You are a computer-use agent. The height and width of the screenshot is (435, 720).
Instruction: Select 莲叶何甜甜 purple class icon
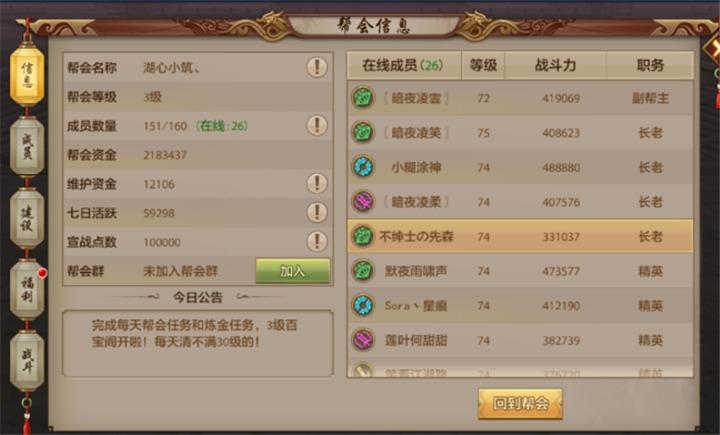pyautogui.click(x=363, y=340)
